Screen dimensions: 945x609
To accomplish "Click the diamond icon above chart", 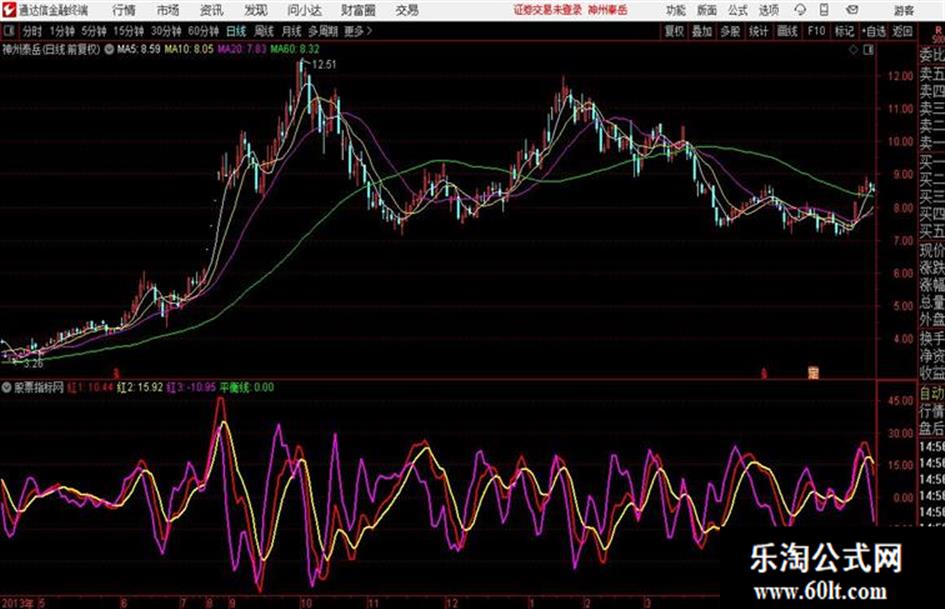I will point(853,50).
